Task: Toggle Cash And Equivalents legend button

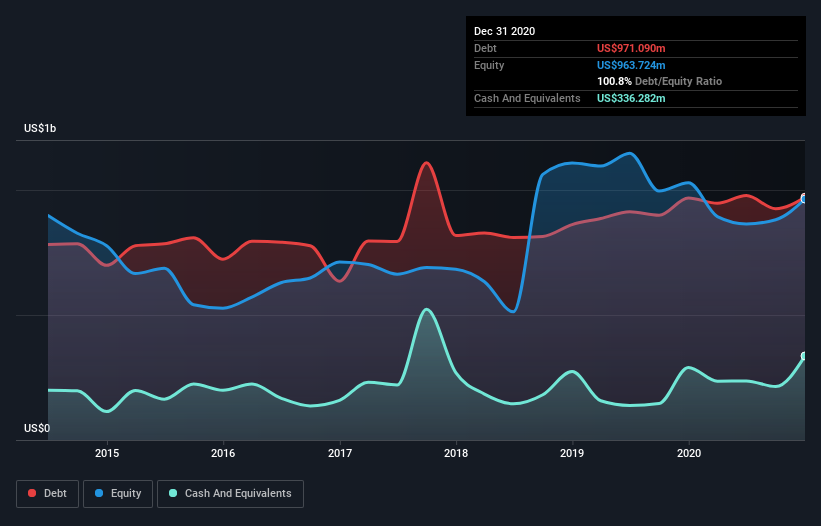Action: coord(230,494)
